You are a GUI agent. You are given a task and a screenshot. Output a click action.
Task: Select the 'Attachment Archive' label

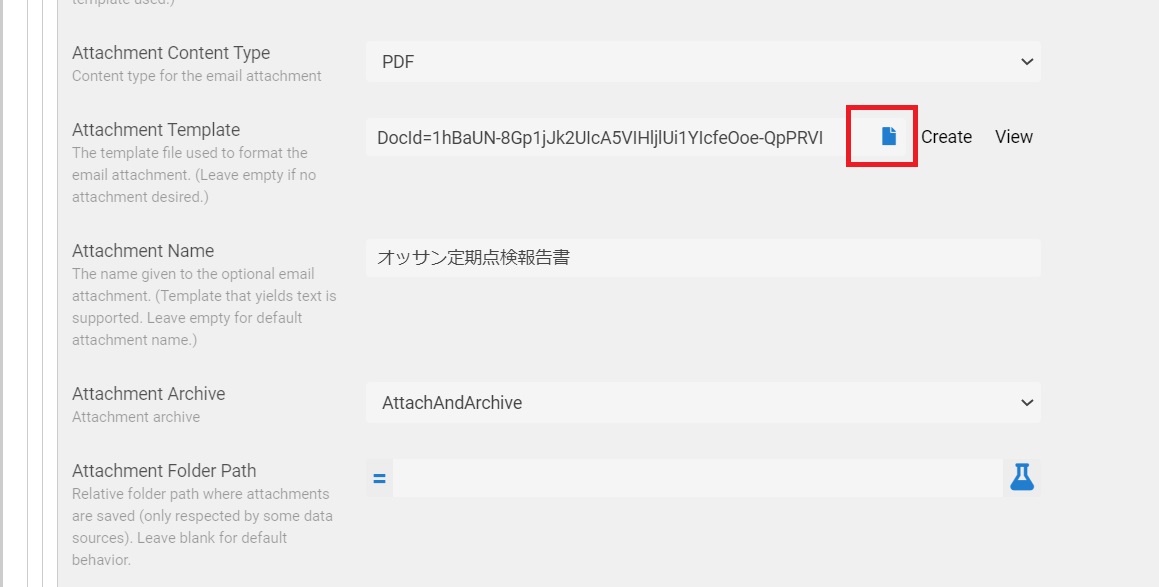149,394
